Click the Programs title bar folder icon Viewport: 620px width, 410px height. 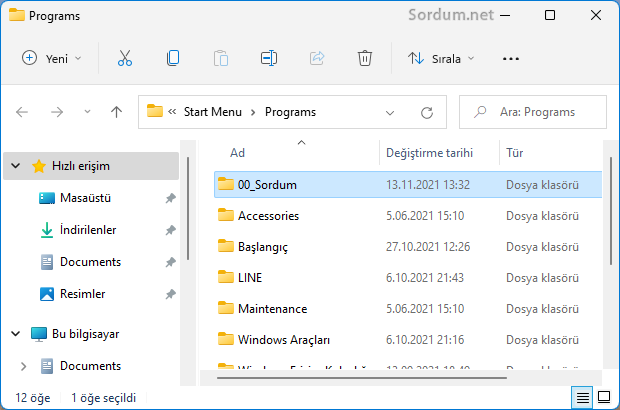pos(17,15)
